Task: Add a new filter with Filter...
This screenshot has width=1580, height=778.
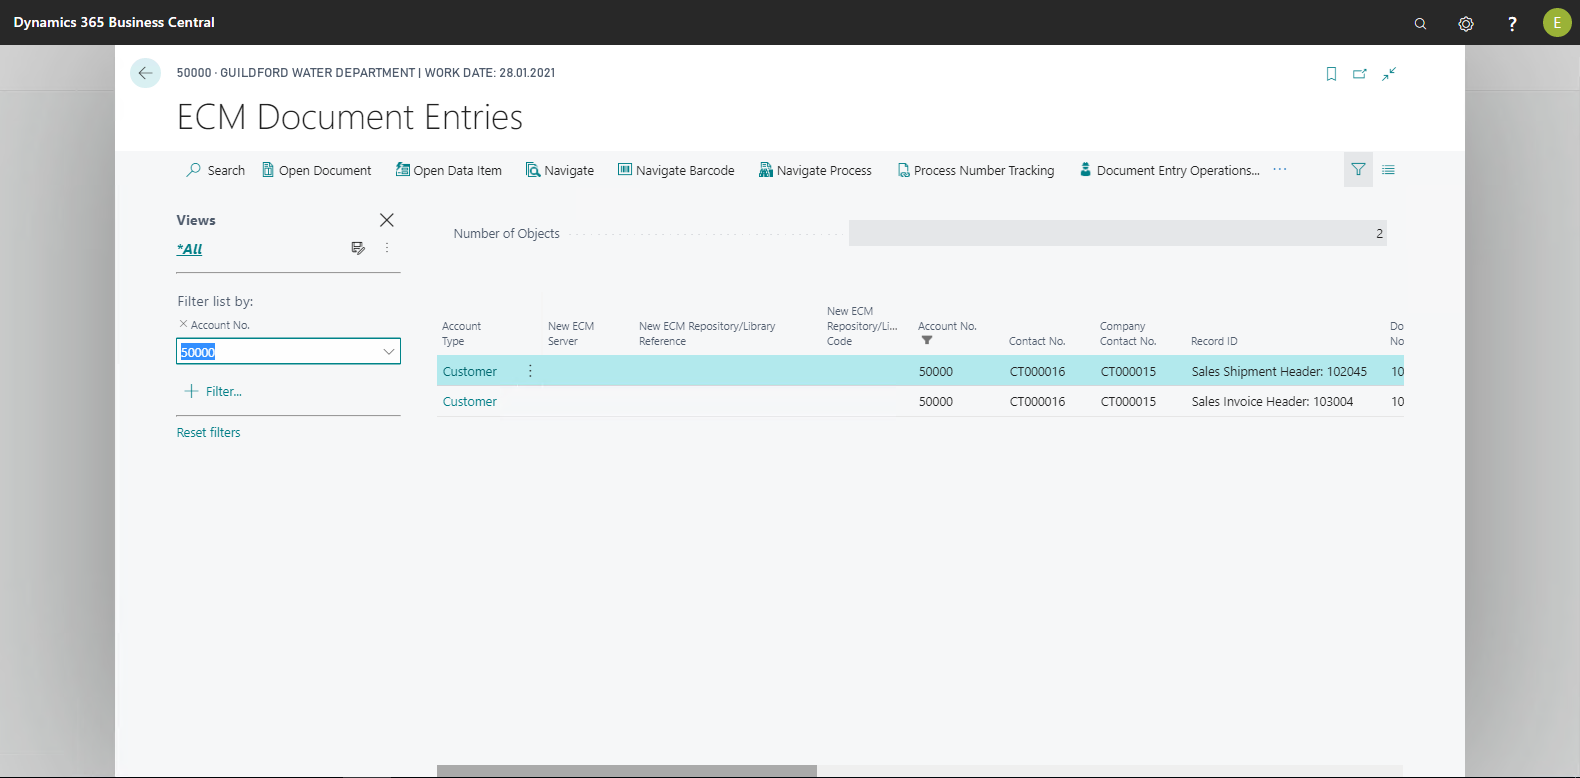Action: click(214, 392)
